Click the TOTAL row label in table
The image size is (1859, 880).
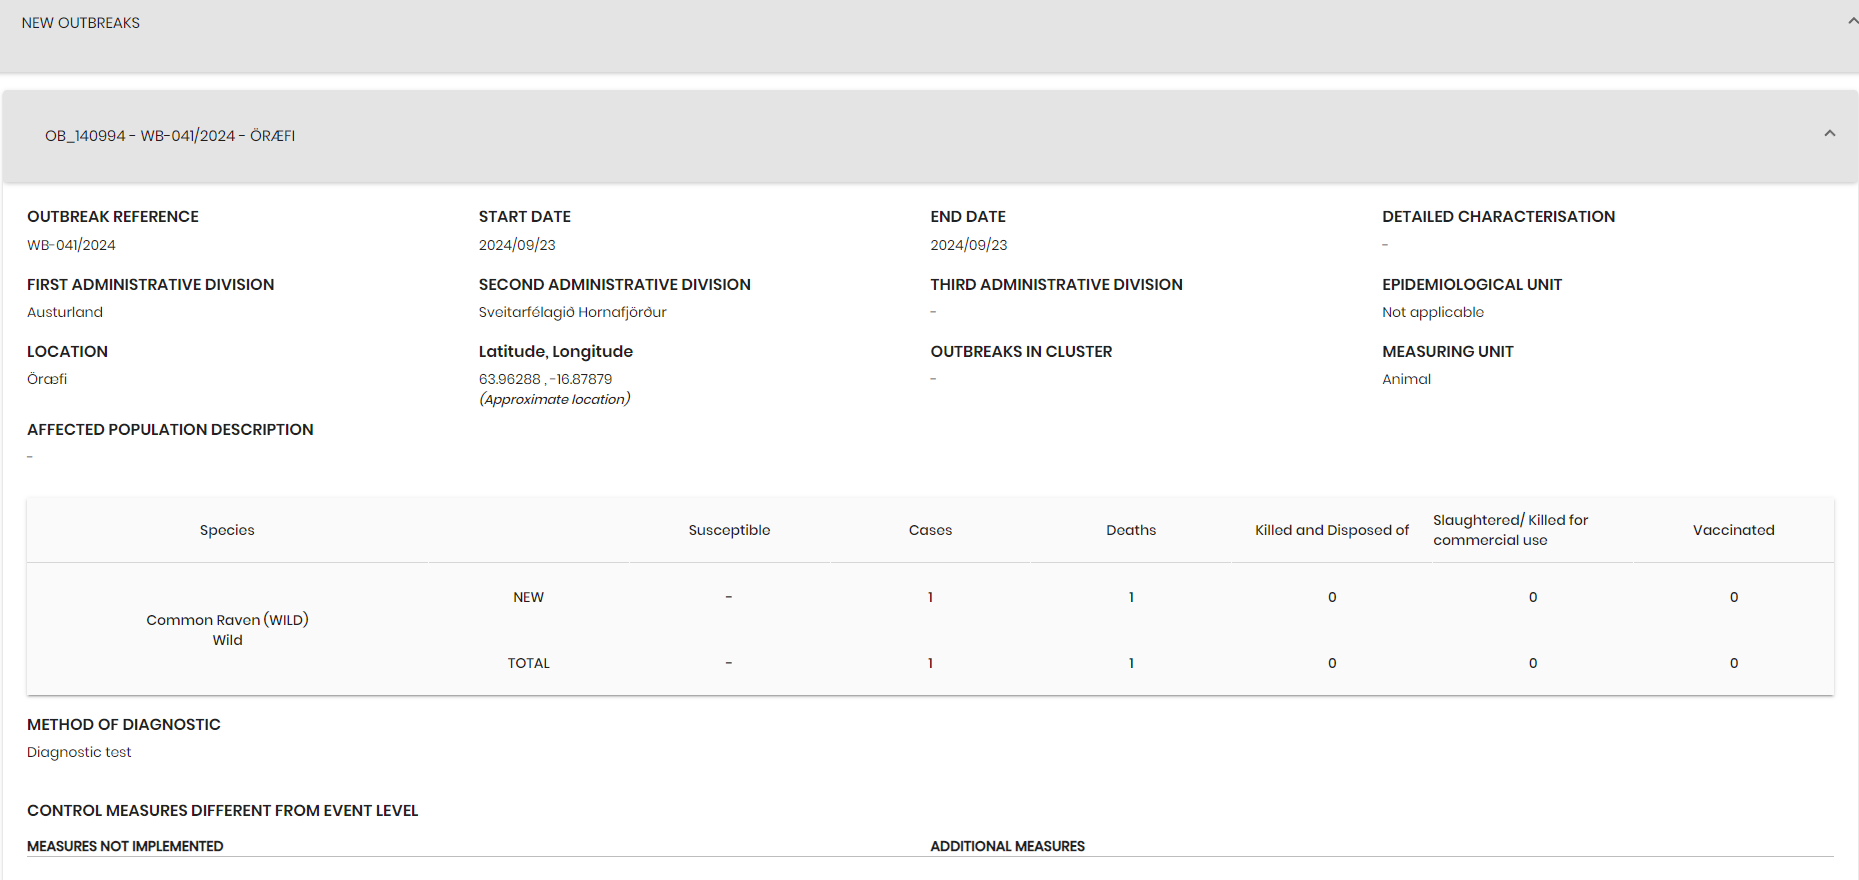[x=528, y=663]
